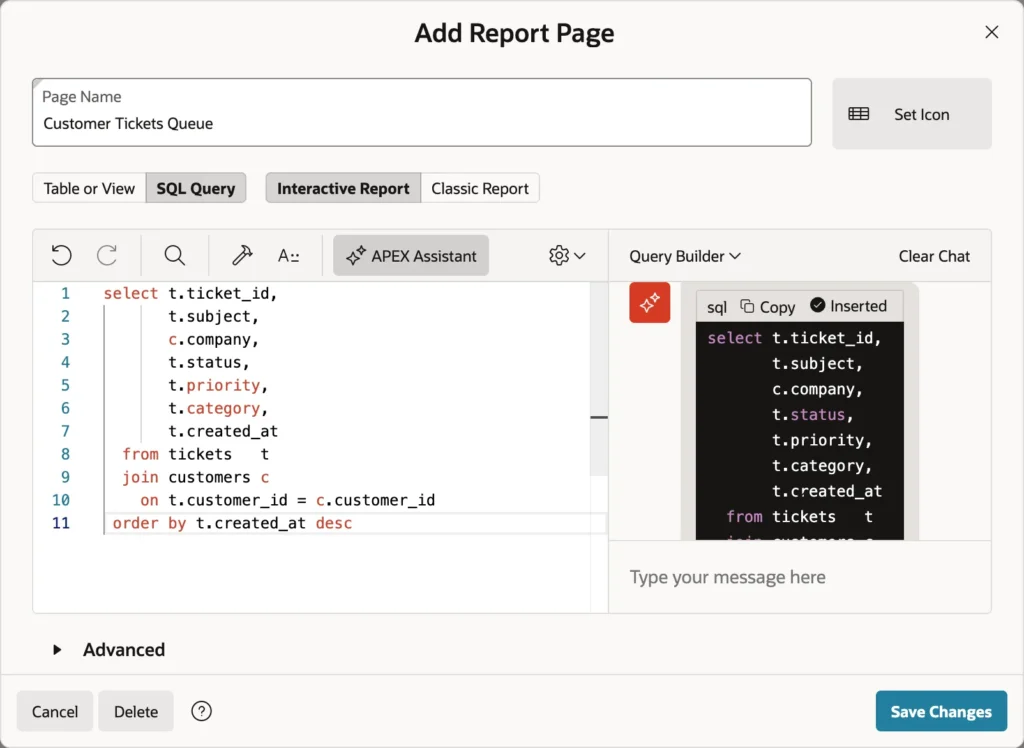
Task: Click Clear Chat
Action: tap(934, 256)
